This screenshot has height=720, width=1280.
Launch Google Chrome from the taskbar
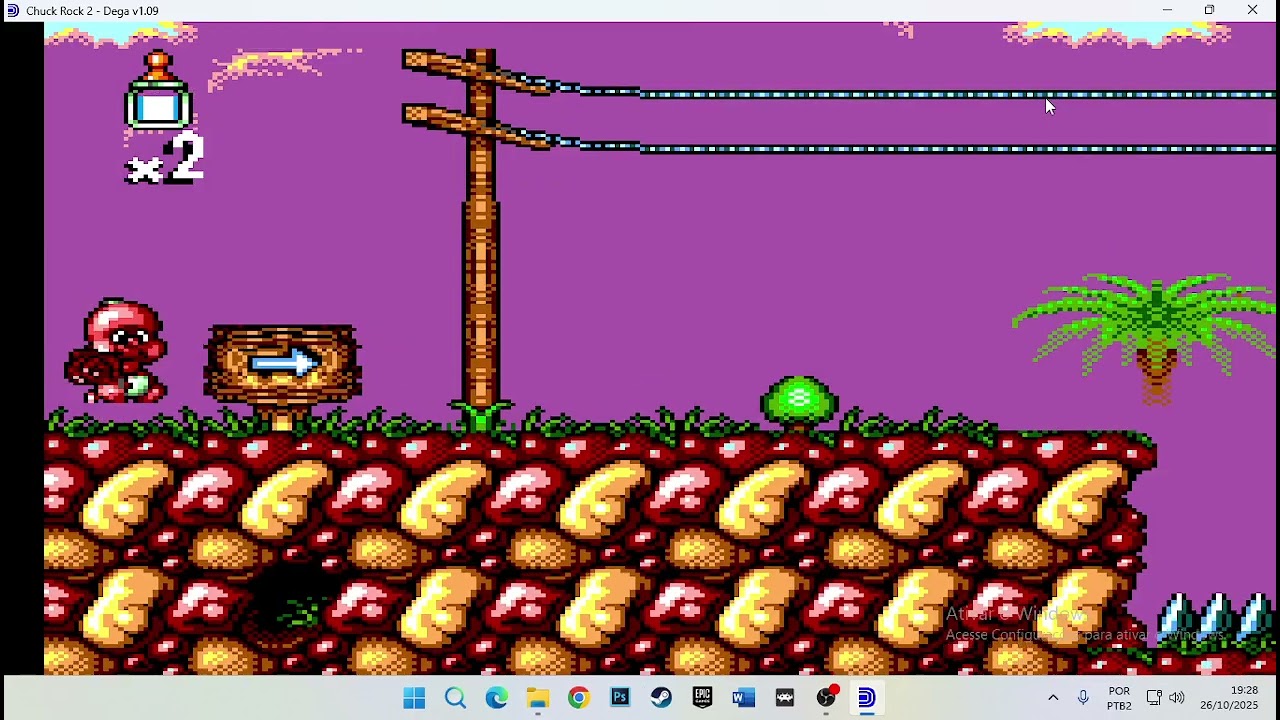coord(579,697)
